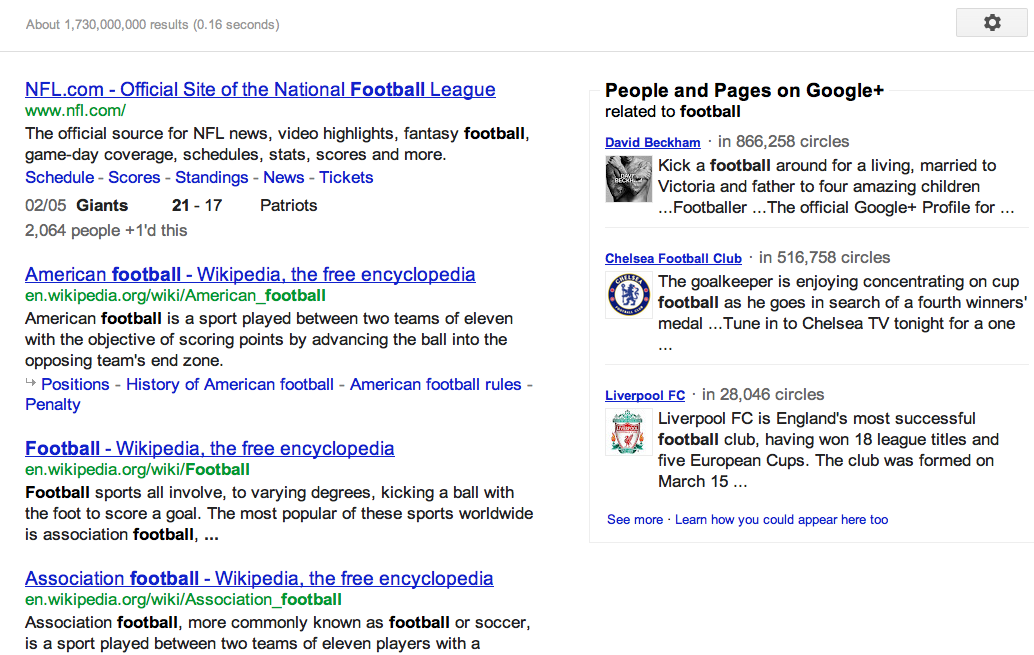Click 'About 1,730,000,000 results' stats text
The height and width of the screenshot is (655, 1034).
[x=152, y=24]
